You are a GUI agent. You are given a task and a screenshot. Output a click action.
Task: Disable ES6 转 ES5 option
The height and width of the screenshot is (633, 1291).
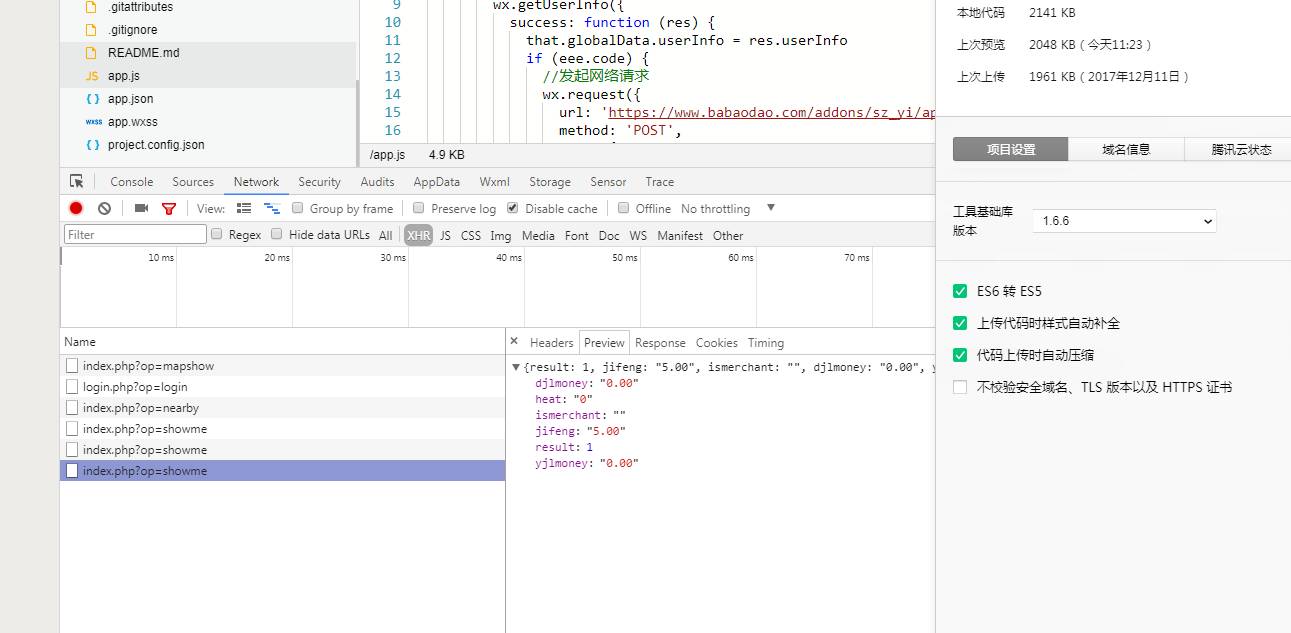point(960,291)
